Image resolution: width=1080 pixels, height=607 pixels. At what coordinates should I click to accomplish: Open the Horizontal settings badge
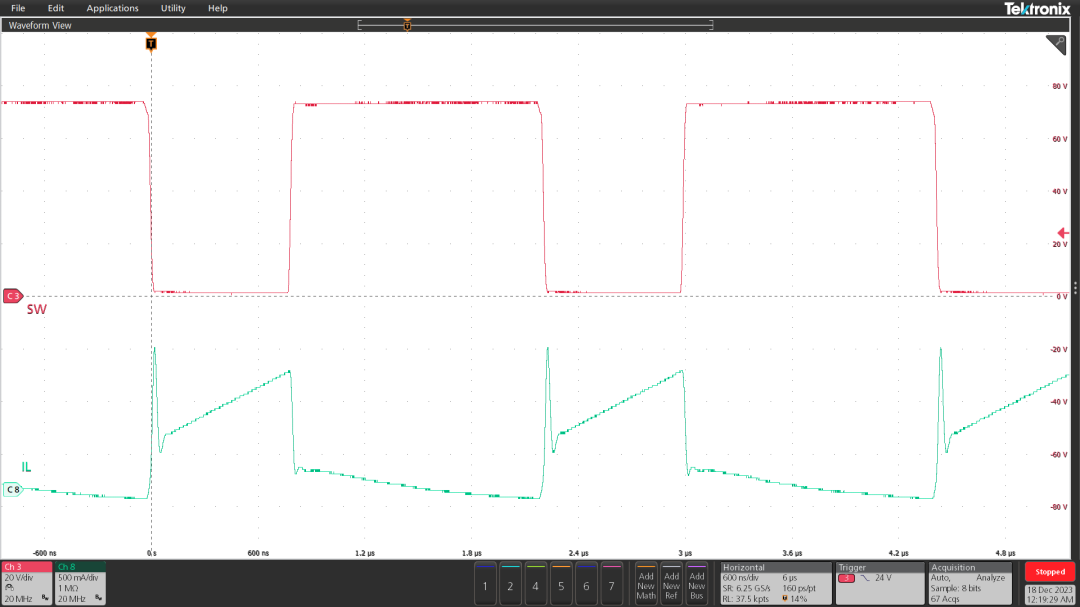point(775,584)
